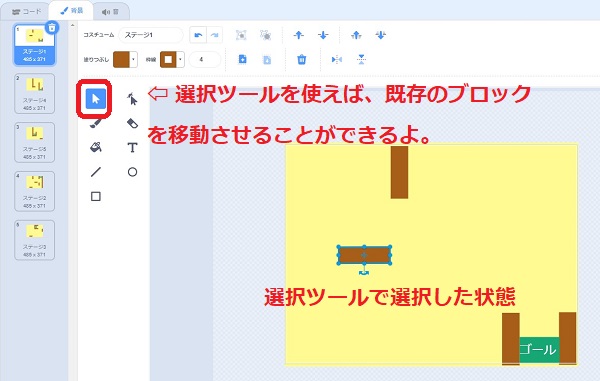Select the Reshape tool
Image resolution: width=600 pixels, height=381 pixels.
point(132,99)
